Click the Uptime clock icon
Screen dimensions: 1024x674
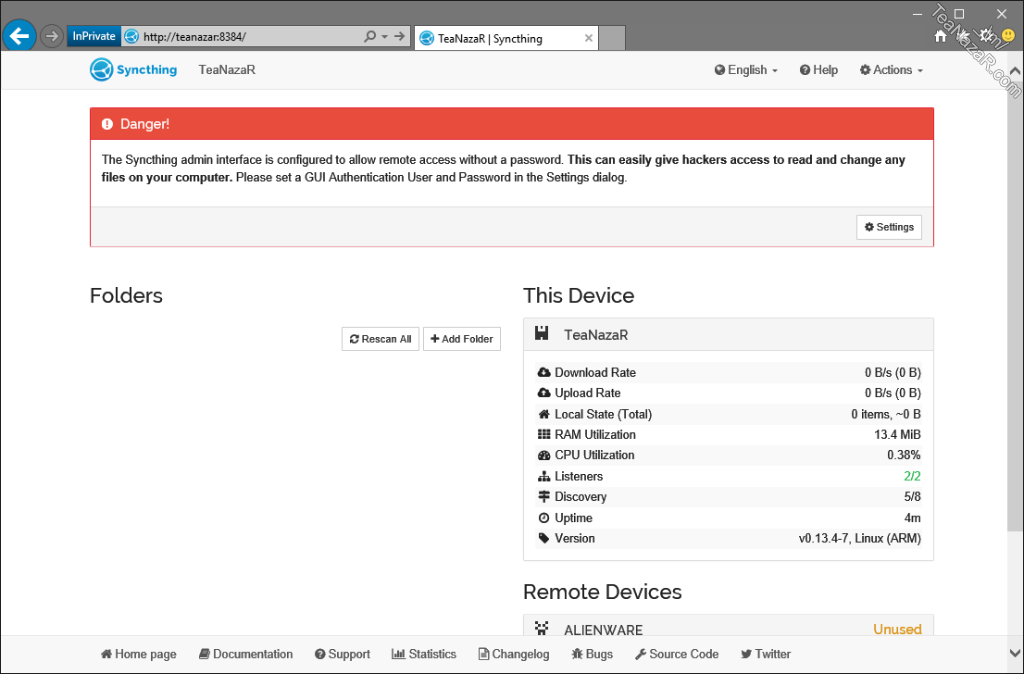(x=543, y=518)
